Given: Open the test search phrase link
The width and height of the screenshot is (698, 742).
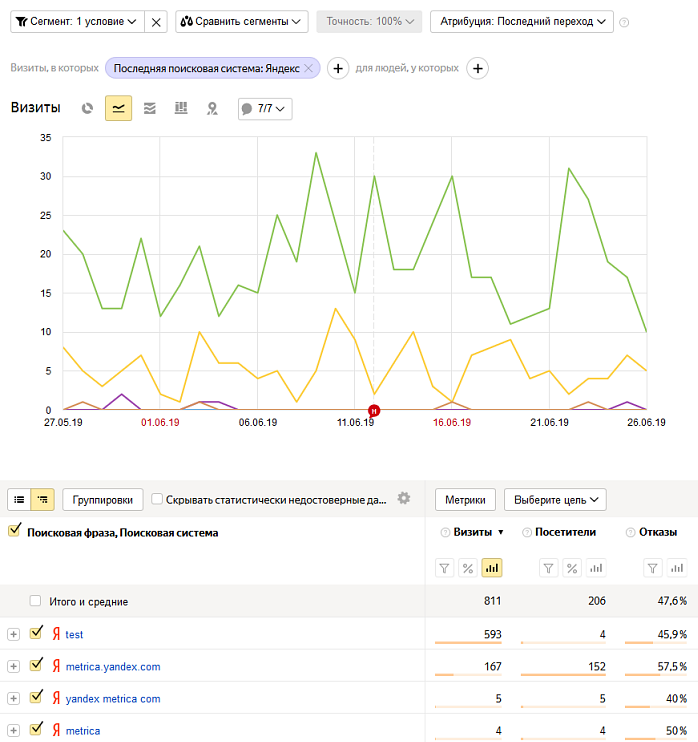Looking at the screenshot, I should pyautogui.click(x=74, y=635).
